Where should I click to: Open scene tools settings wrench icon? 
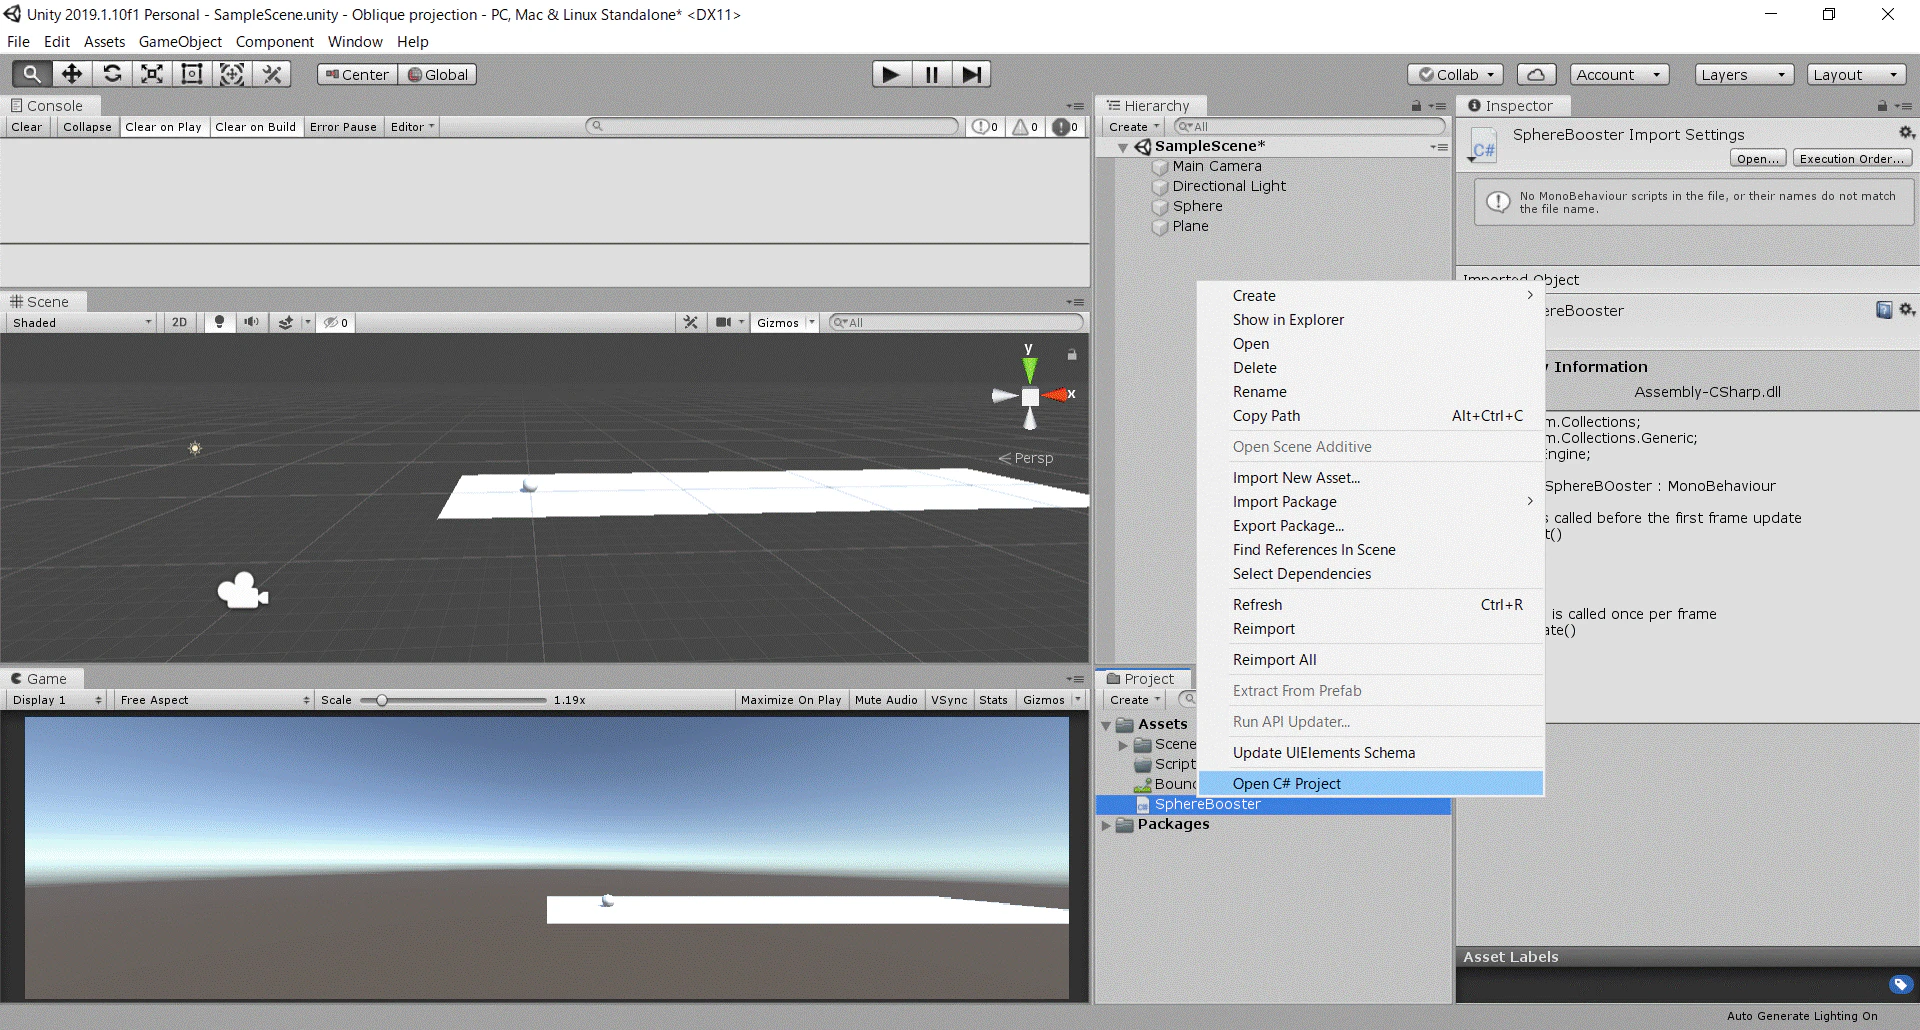(x=691, y=322)
